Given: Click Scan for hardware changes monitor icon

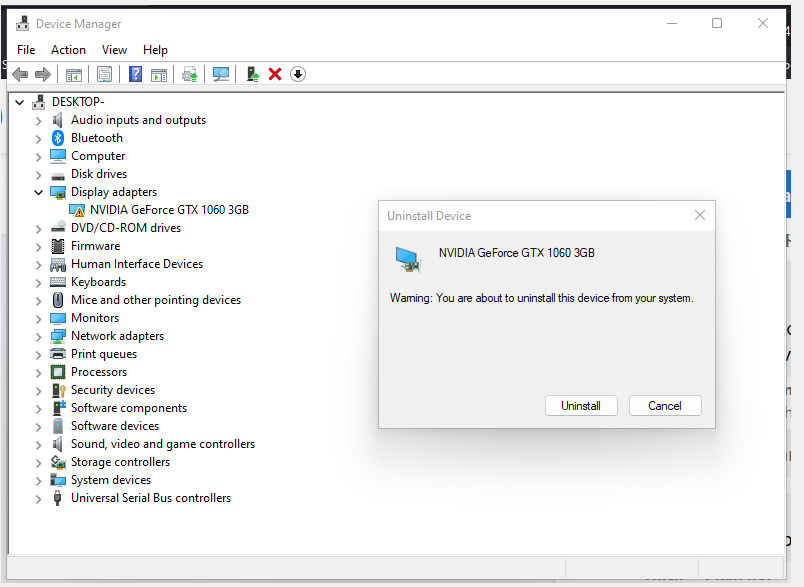Looking at the screenshot, I should (221, 74).
